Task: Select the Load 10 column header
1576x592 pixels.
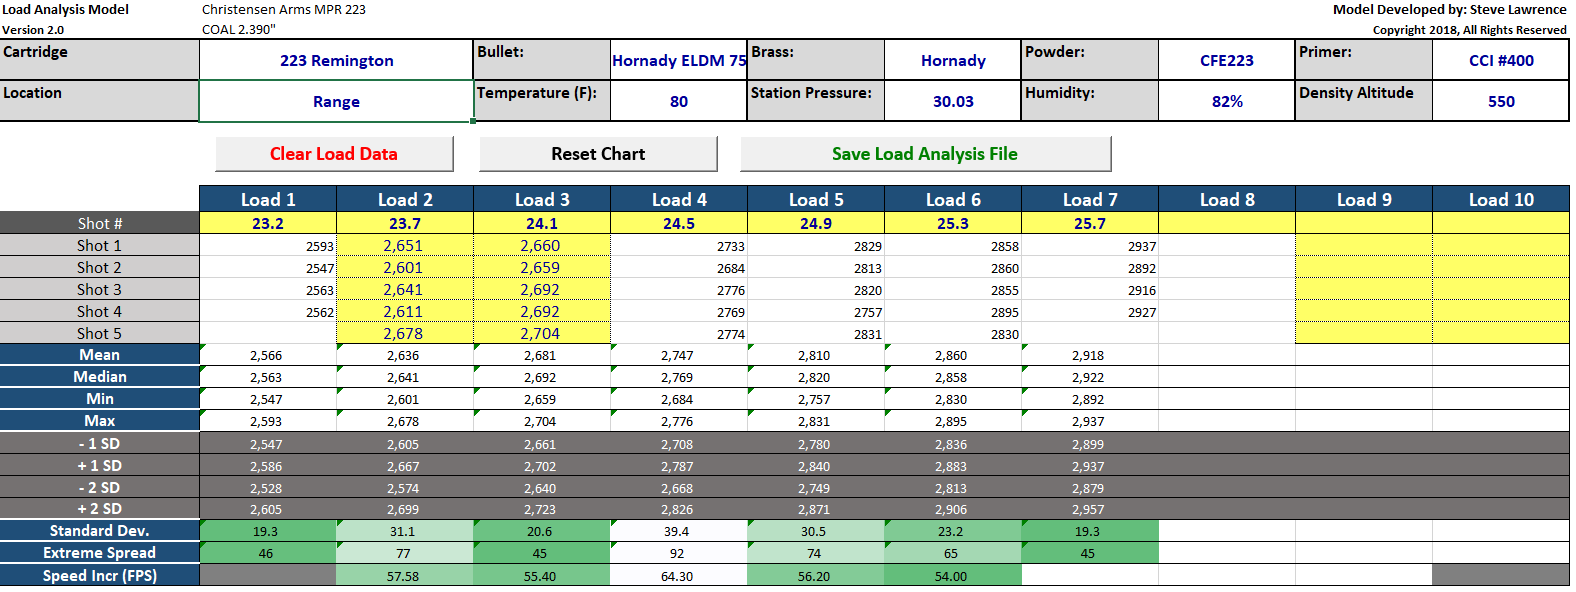Action: 1500,199
